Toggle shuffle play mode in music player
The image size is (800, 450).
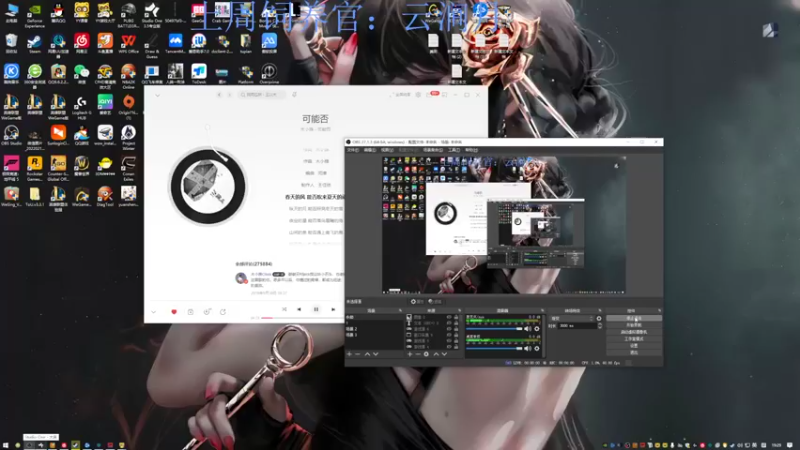284,309
